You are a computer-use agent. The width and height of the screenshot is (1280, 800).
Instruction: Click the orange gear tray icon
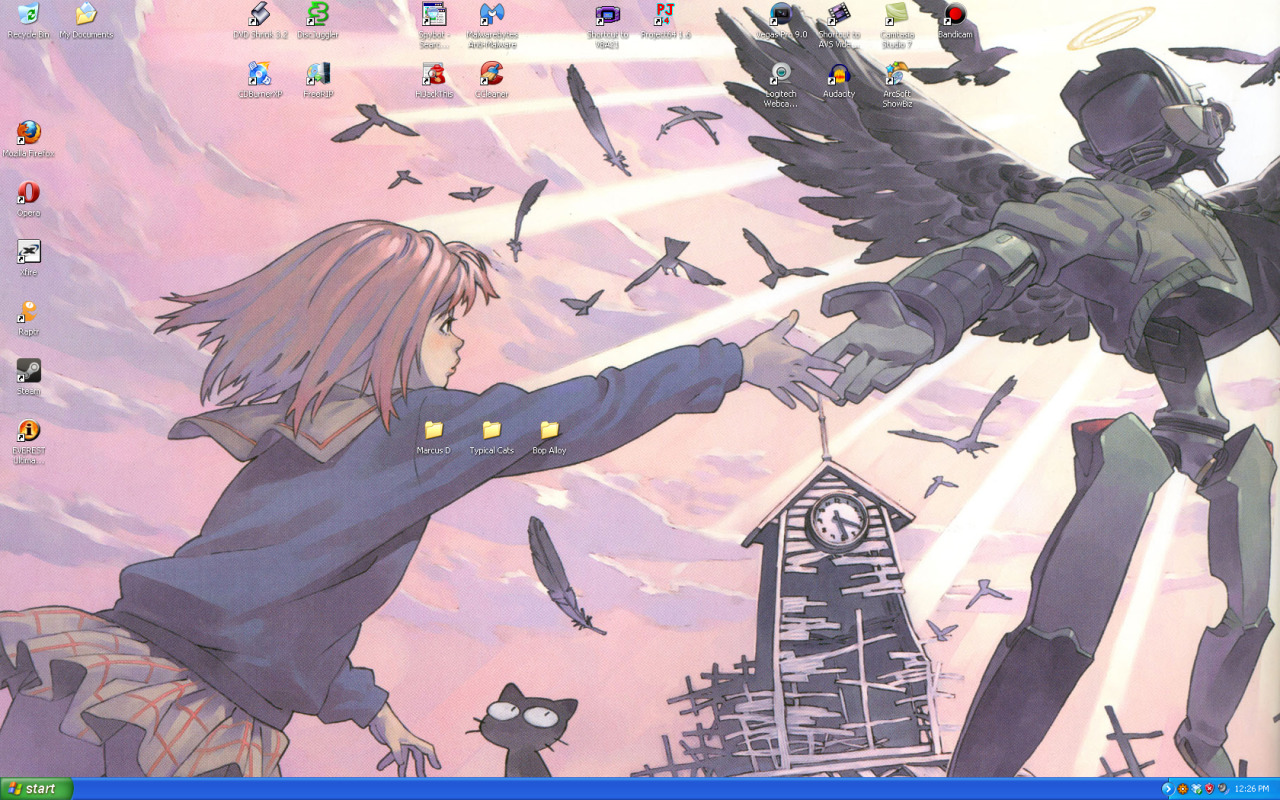pyautogui.click(x=1182, y=789)
